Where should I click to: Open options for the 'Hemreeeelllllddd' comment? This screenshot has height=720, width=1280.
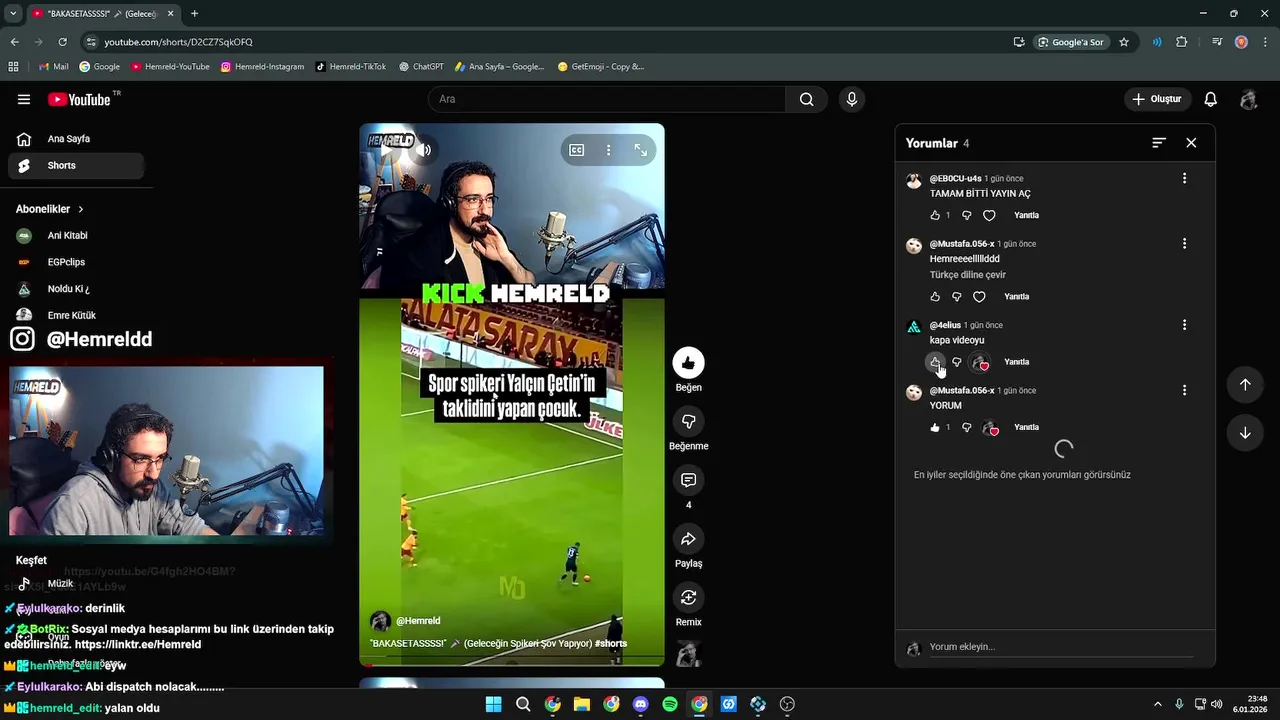click(1184, 243)
